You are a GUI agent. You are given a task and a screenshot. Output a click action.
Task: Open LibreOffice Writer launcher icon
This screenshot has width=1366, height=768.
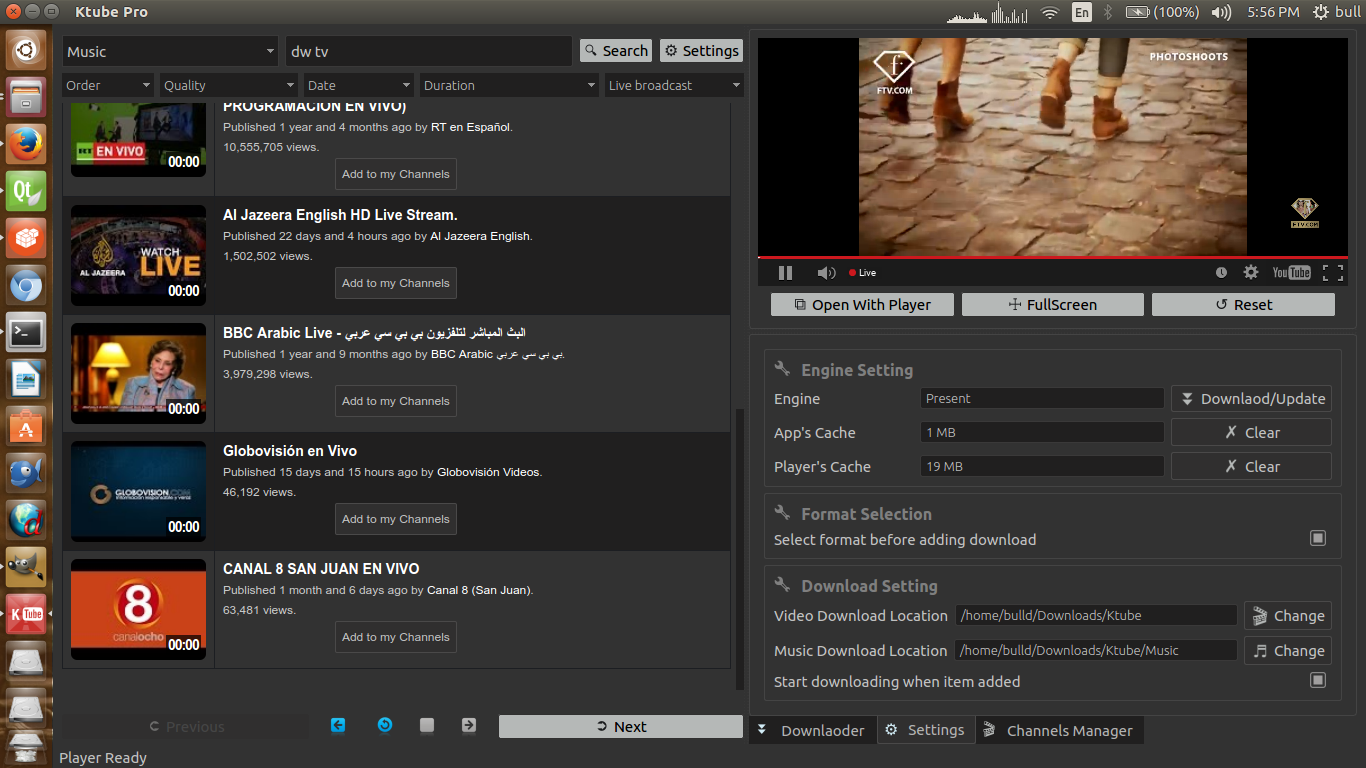tap(26, 380)
